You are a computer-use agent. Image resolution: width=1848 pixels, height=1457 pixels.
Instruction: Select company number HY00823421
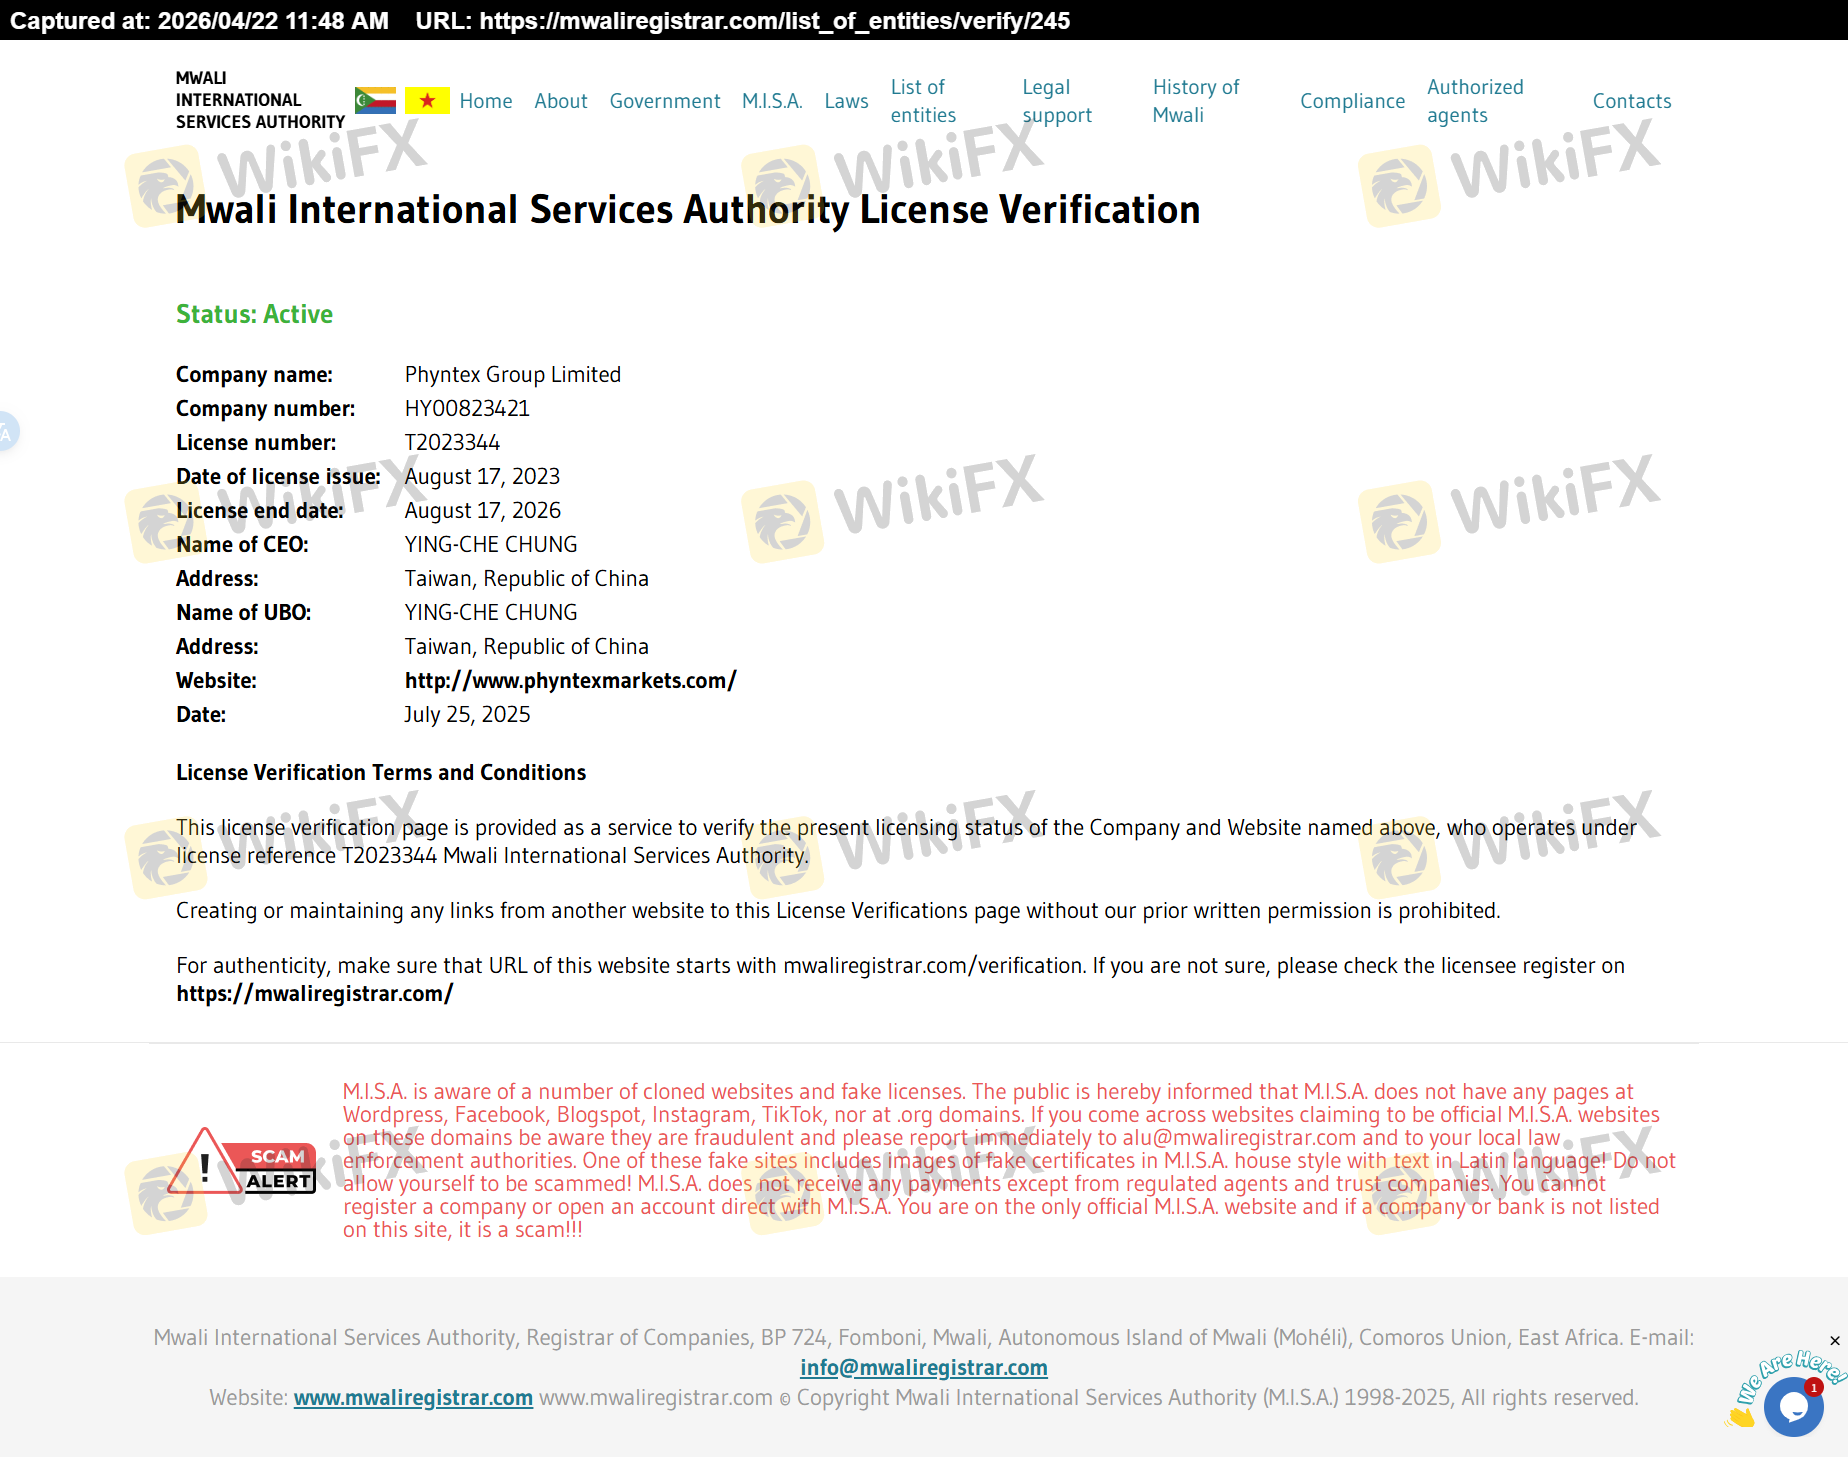point(467,409)
